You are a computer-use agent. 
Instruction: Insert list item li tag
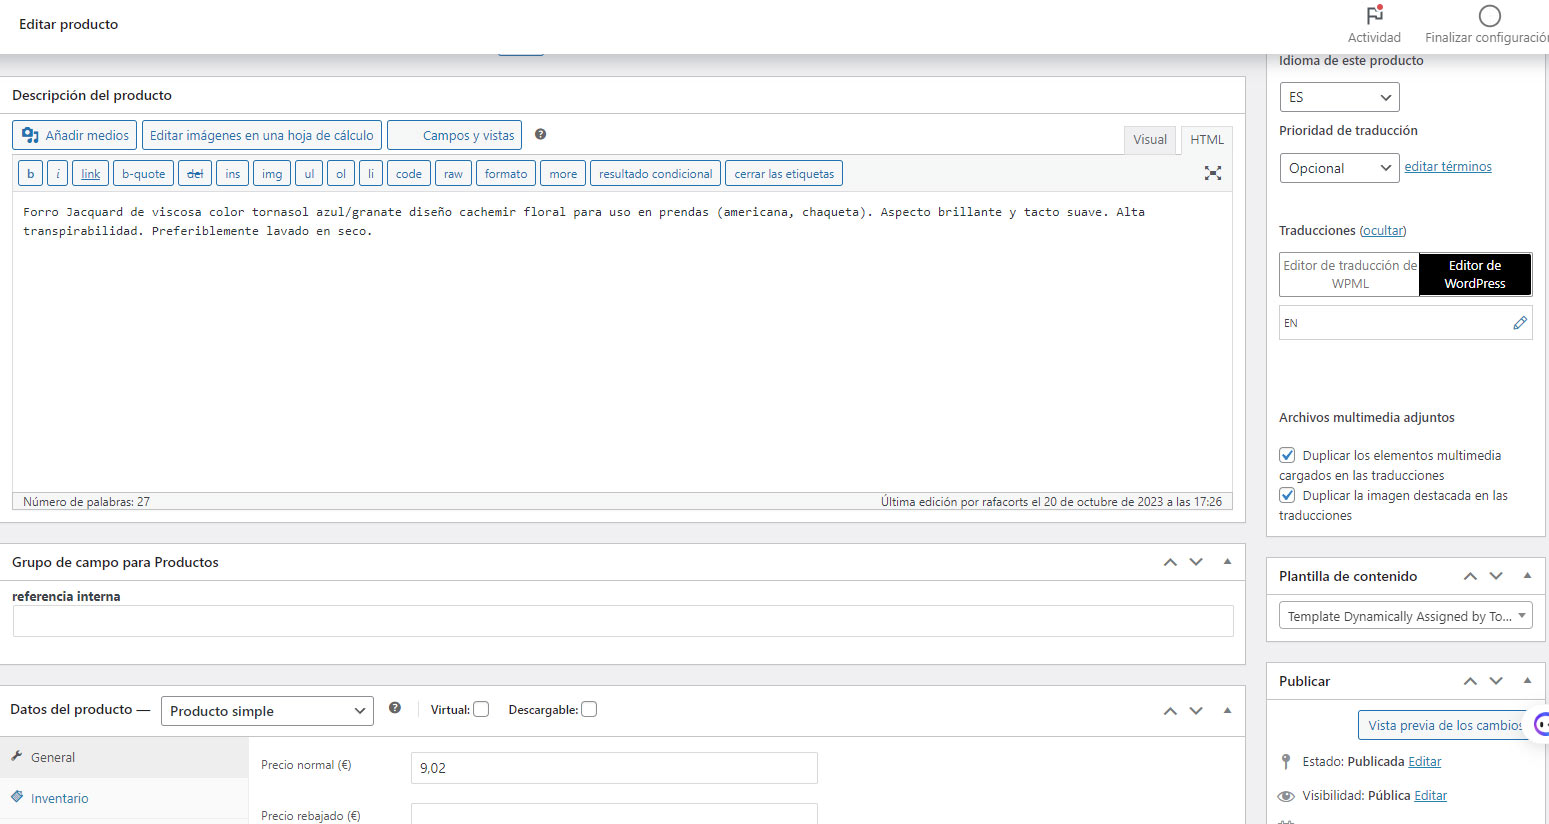coord(371,174)
